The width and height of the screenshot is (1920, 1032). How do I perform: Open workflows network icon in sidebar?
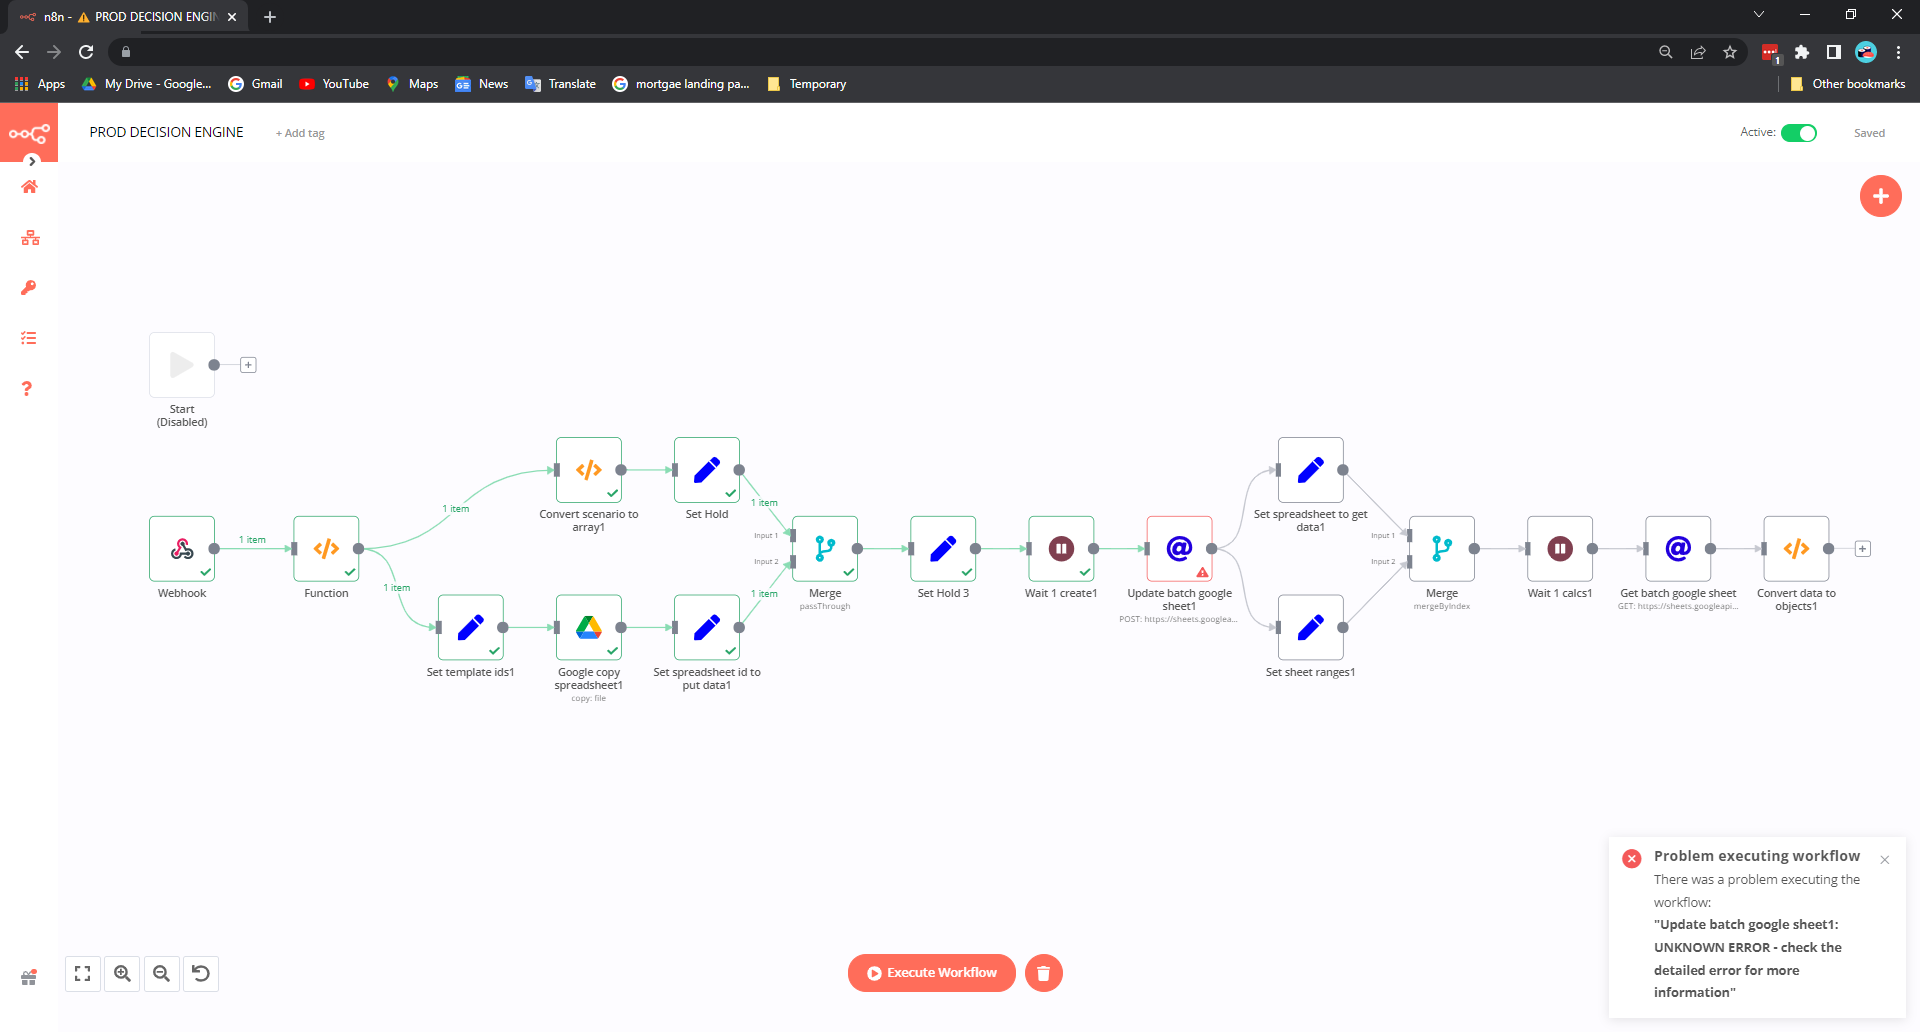[30, 238]
